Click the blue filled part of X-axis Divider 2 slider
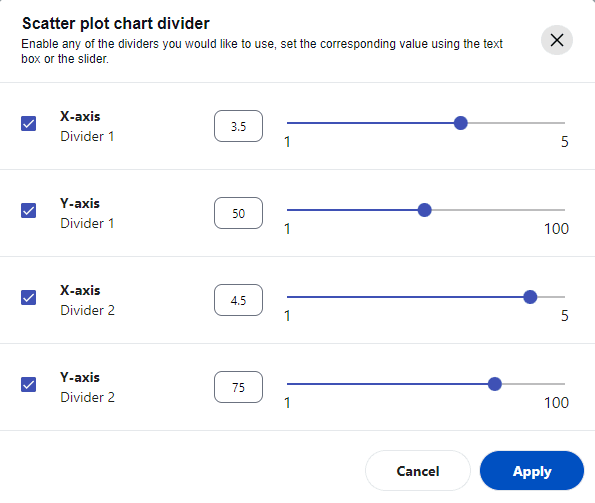 pos(405,297)
